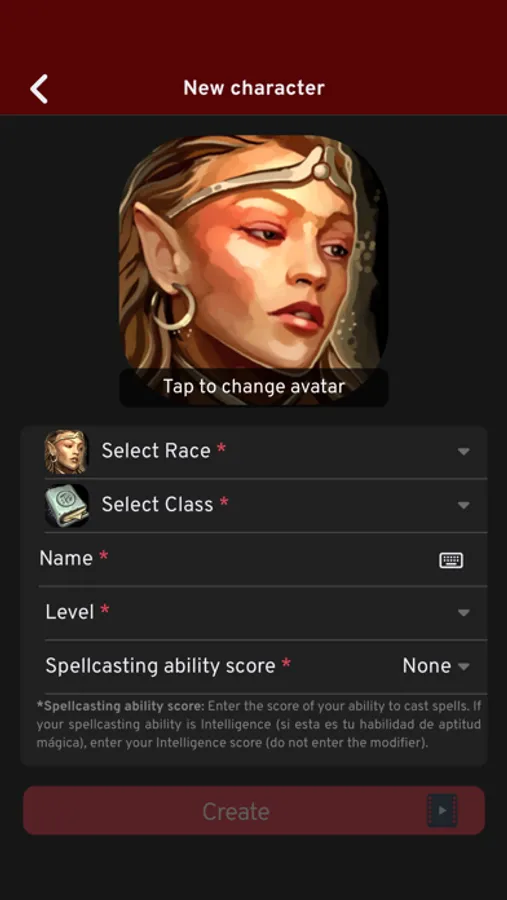Click the 'Spellcasting ability score' label
507x900 pixels.
[x=160, y=666]
